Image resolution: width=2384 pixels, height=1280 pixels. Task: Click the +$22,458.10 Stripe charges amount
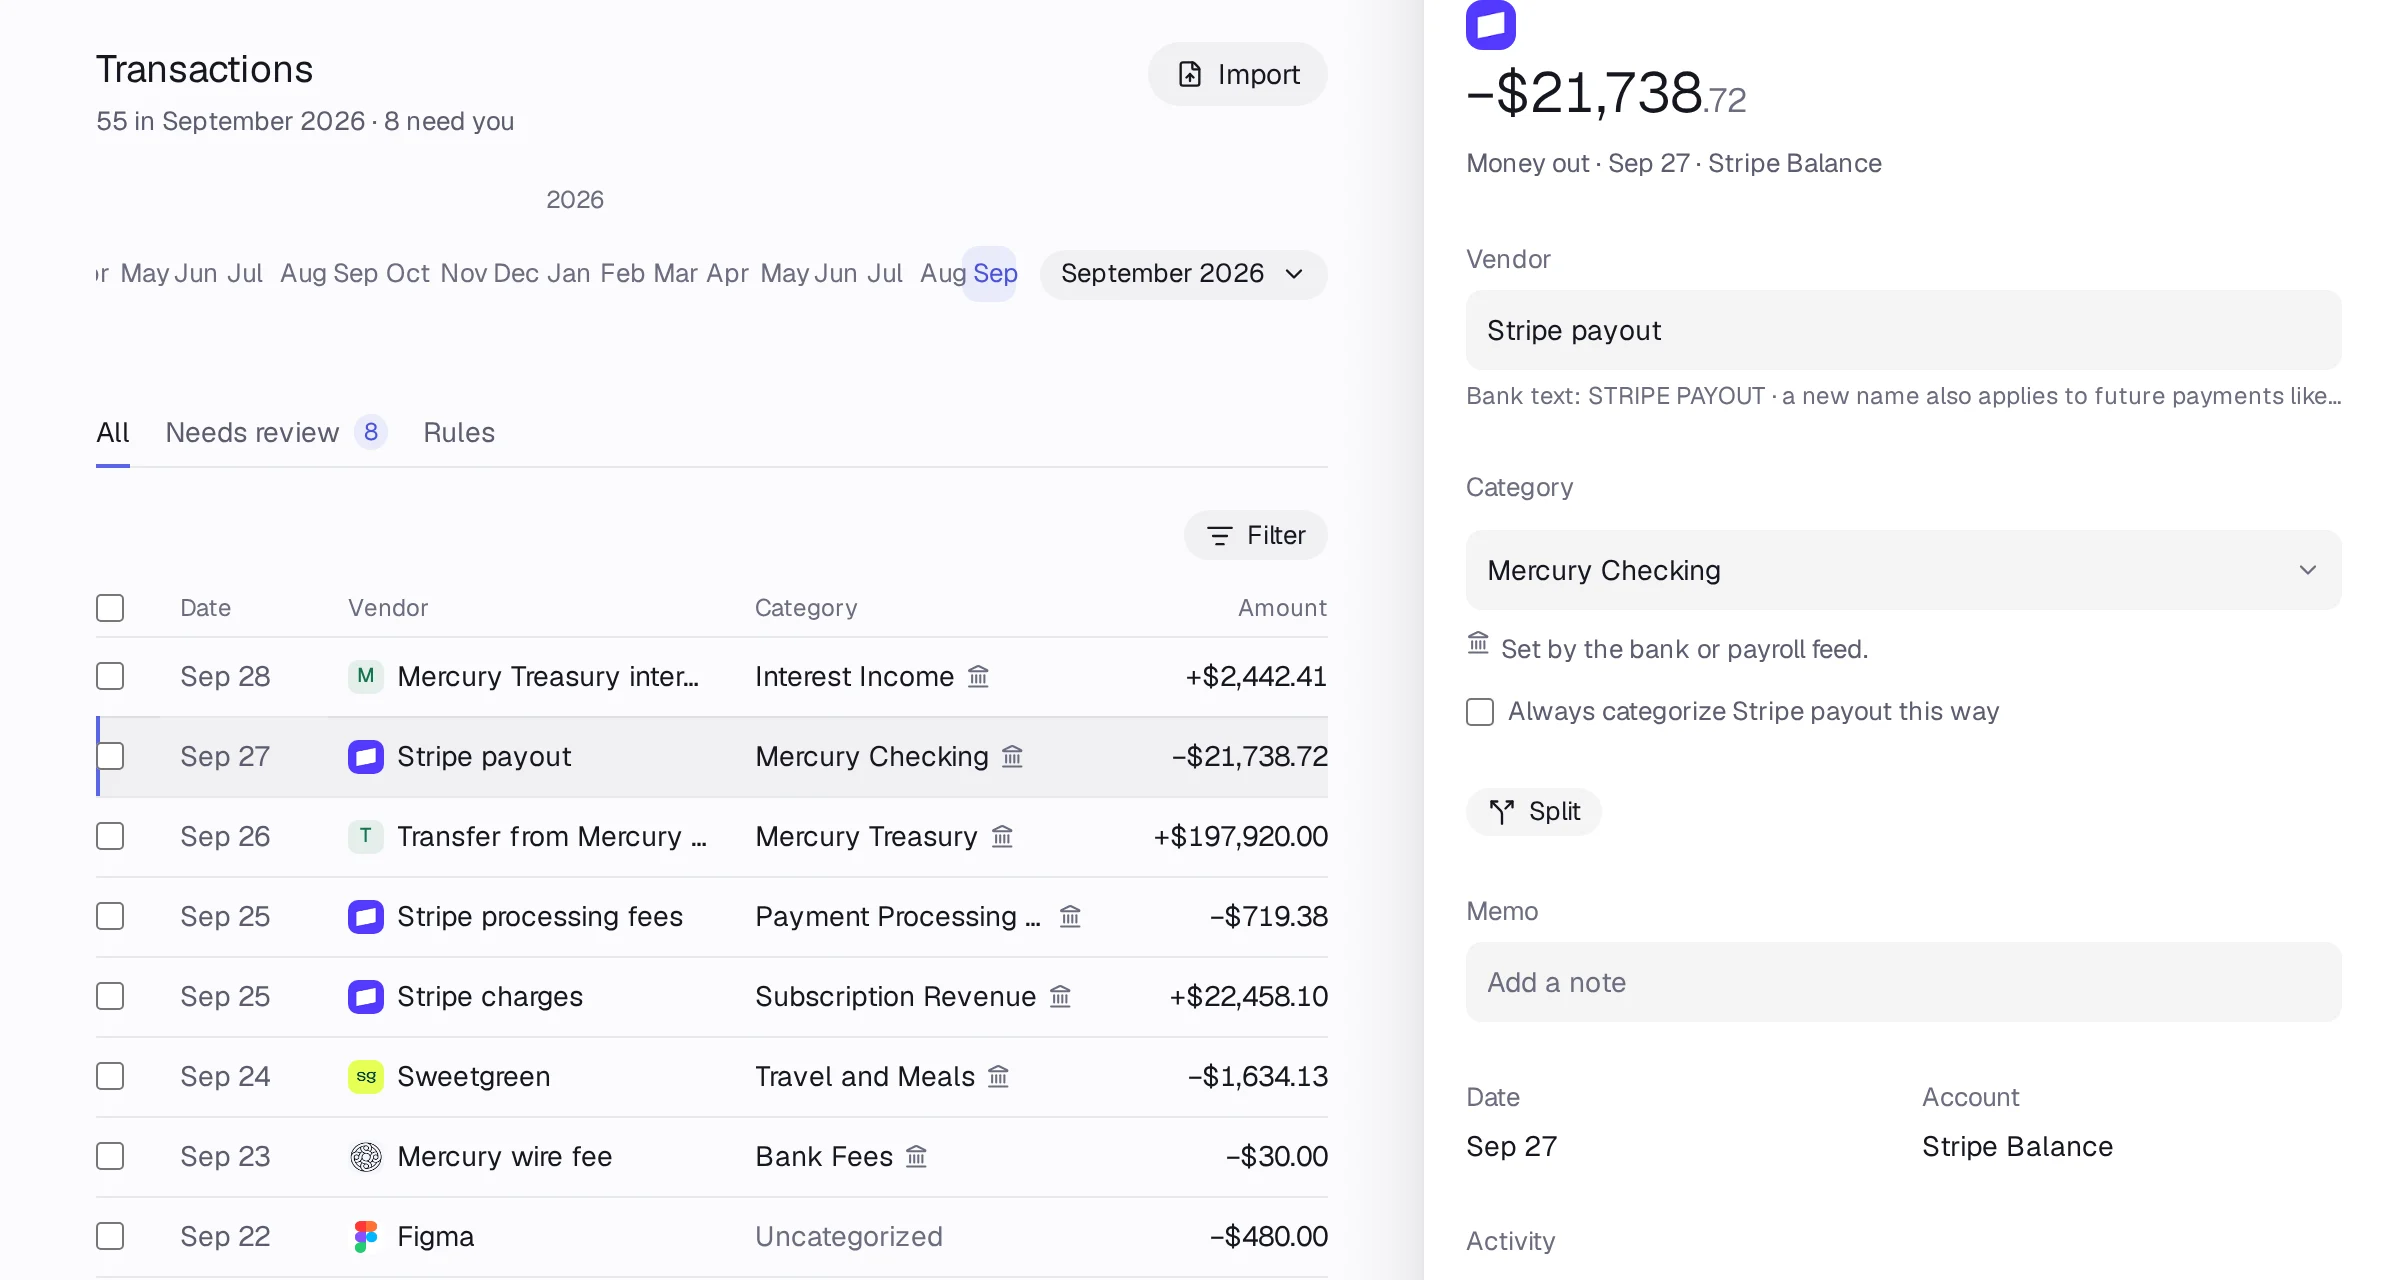[1249, 996]
